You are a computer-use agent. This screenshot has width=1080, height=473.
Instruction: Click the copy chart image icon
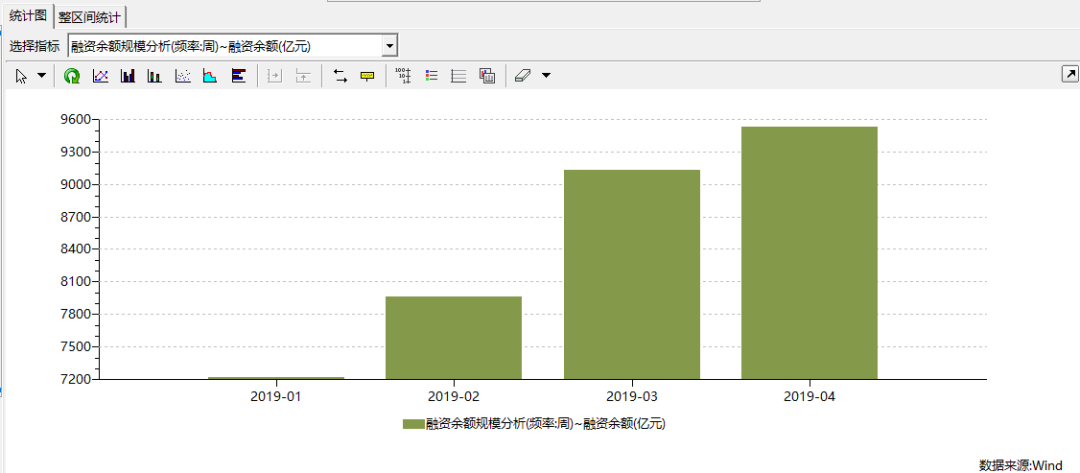[487, 76]
